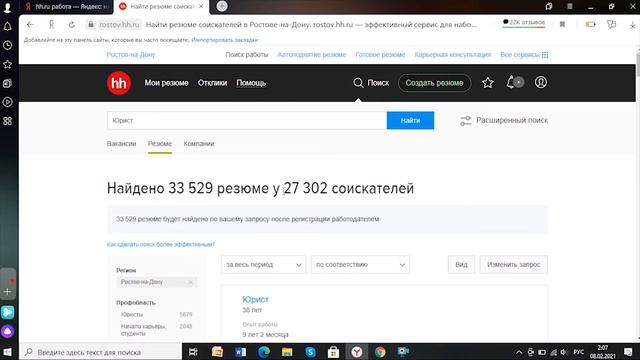
Task: Open the search magnifier Поиск
Action: [371, 83]
